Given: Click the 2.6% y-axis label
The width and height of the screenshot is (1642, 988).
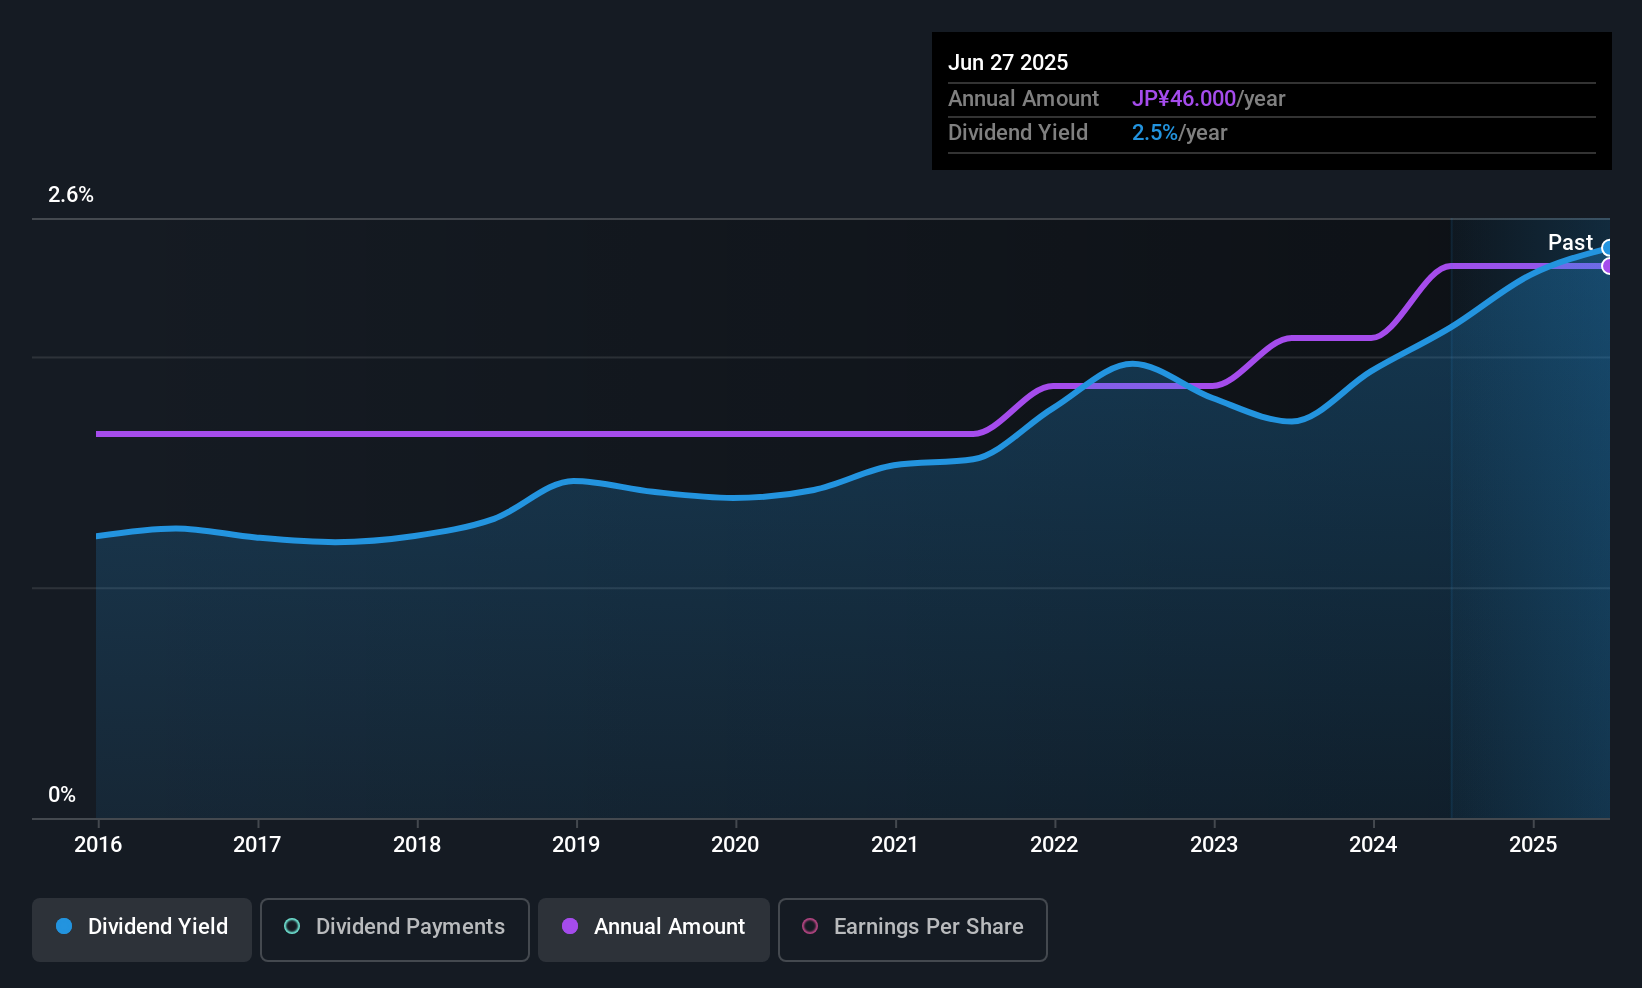Looking at the screenshot, I should pyautogui.click(x=71, y=195).
